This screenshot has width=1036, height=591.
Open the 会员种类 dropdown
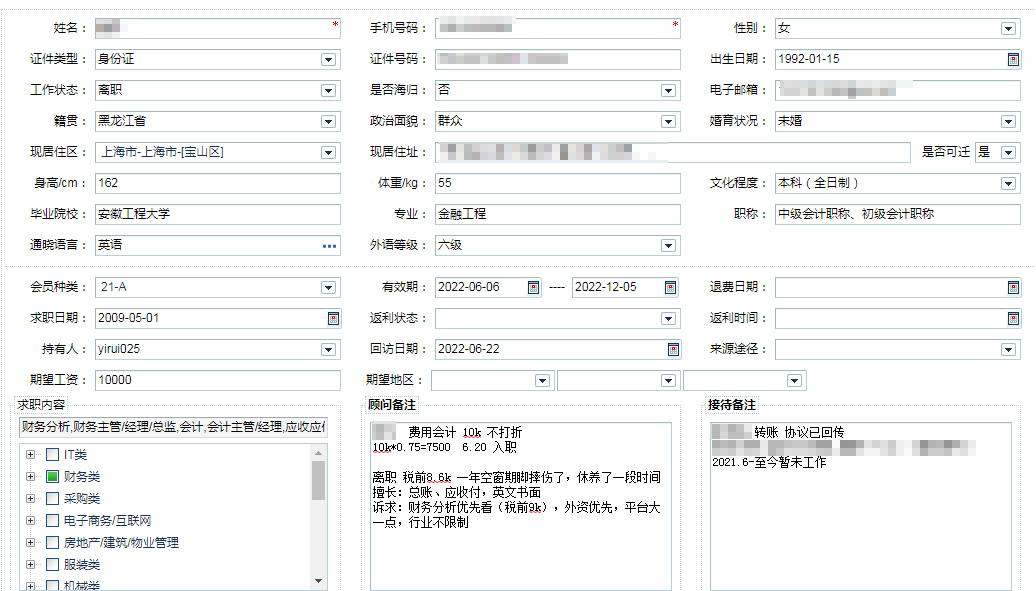[328, 288]
